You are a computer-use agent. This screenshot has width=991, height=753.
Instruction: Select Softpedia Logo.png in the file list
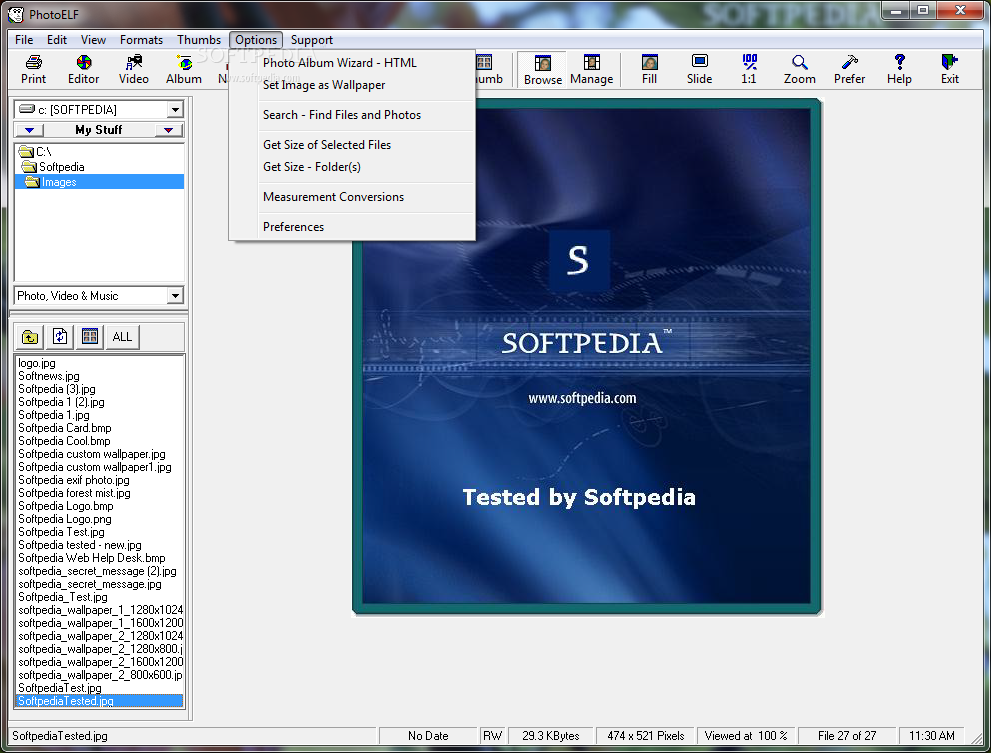click(x=66, y=519)
